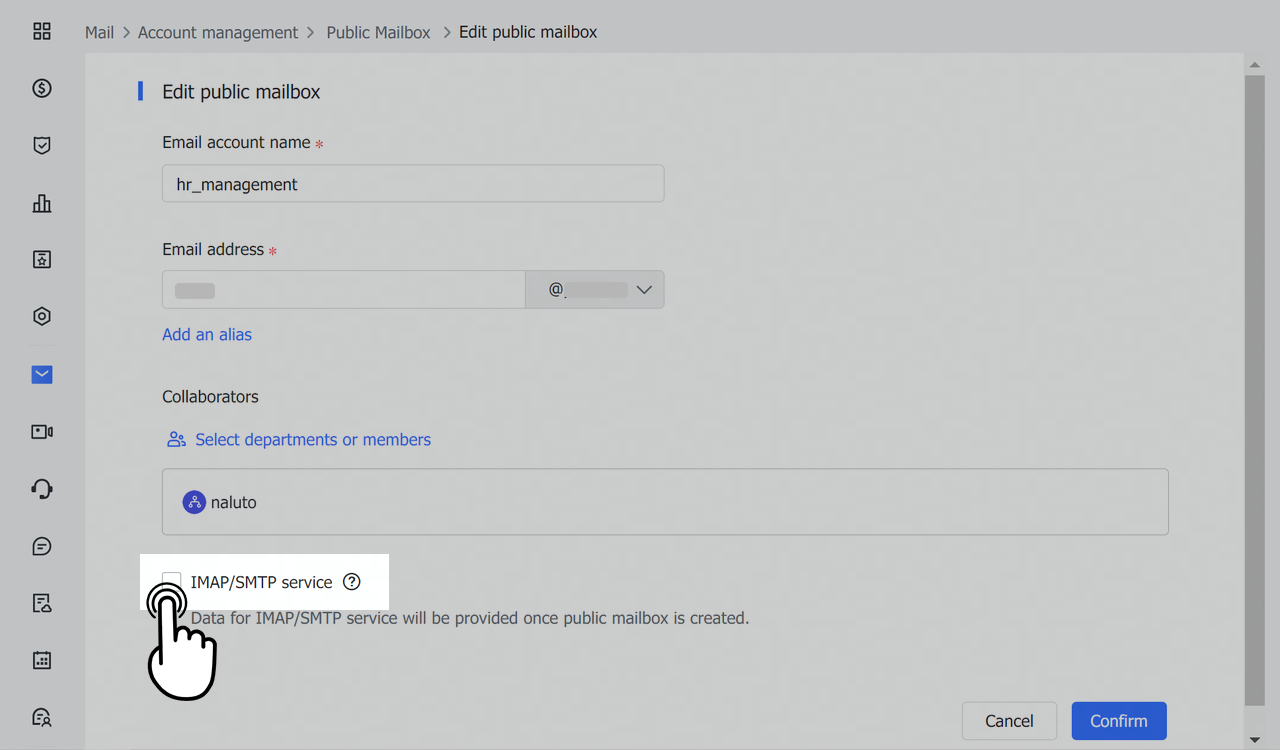Open the calendar icon in sidebar
Viewport: 1280px width, 750px height.
(41, 660)
